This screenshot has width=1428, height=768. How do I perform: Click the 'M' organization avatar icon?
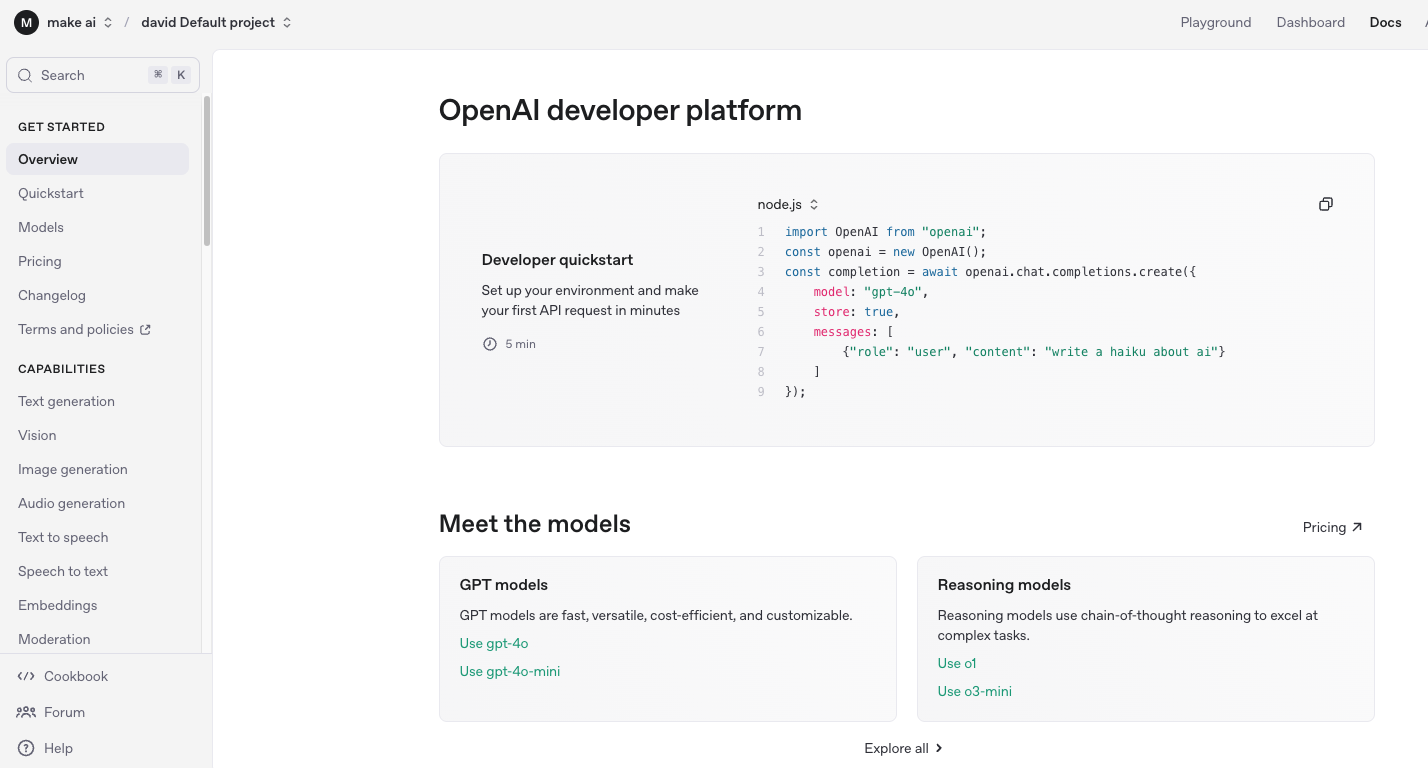(x=26, y=22)
